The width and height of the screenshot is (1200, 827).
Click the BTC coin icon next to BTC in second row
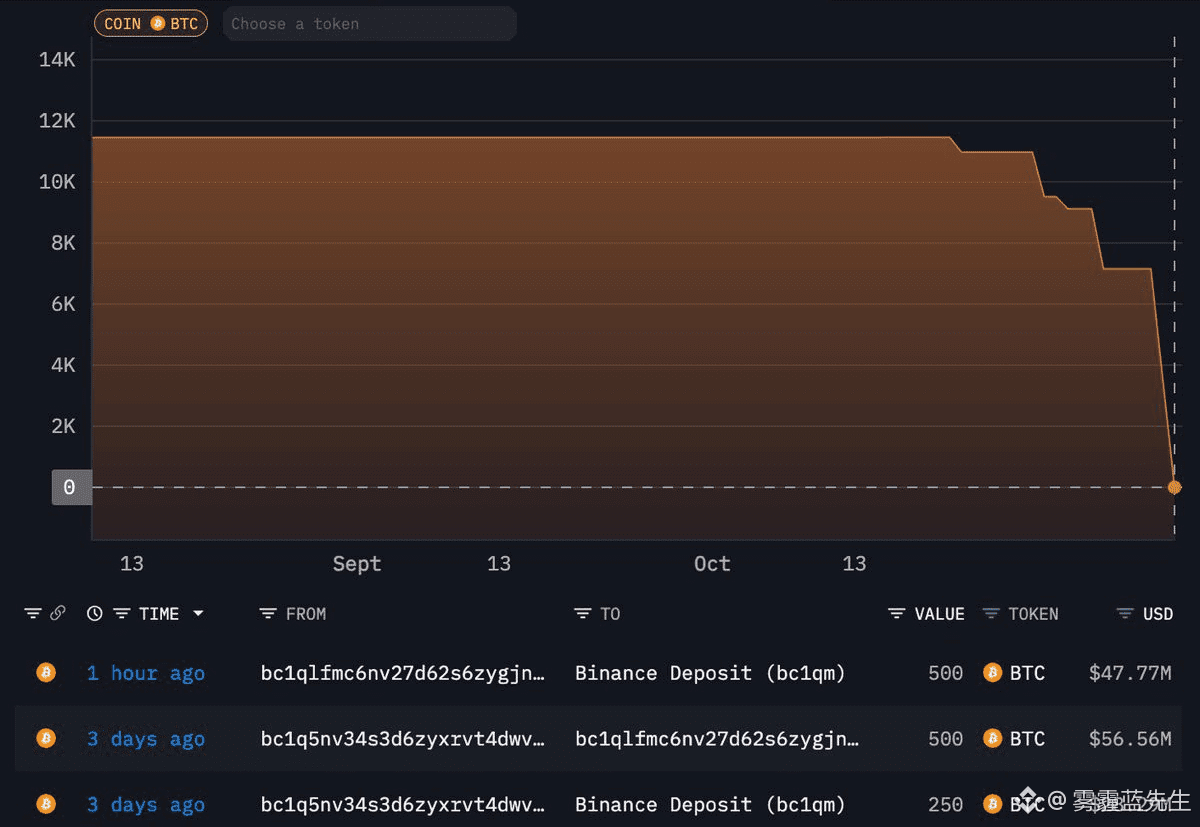[x=992, y=738]
